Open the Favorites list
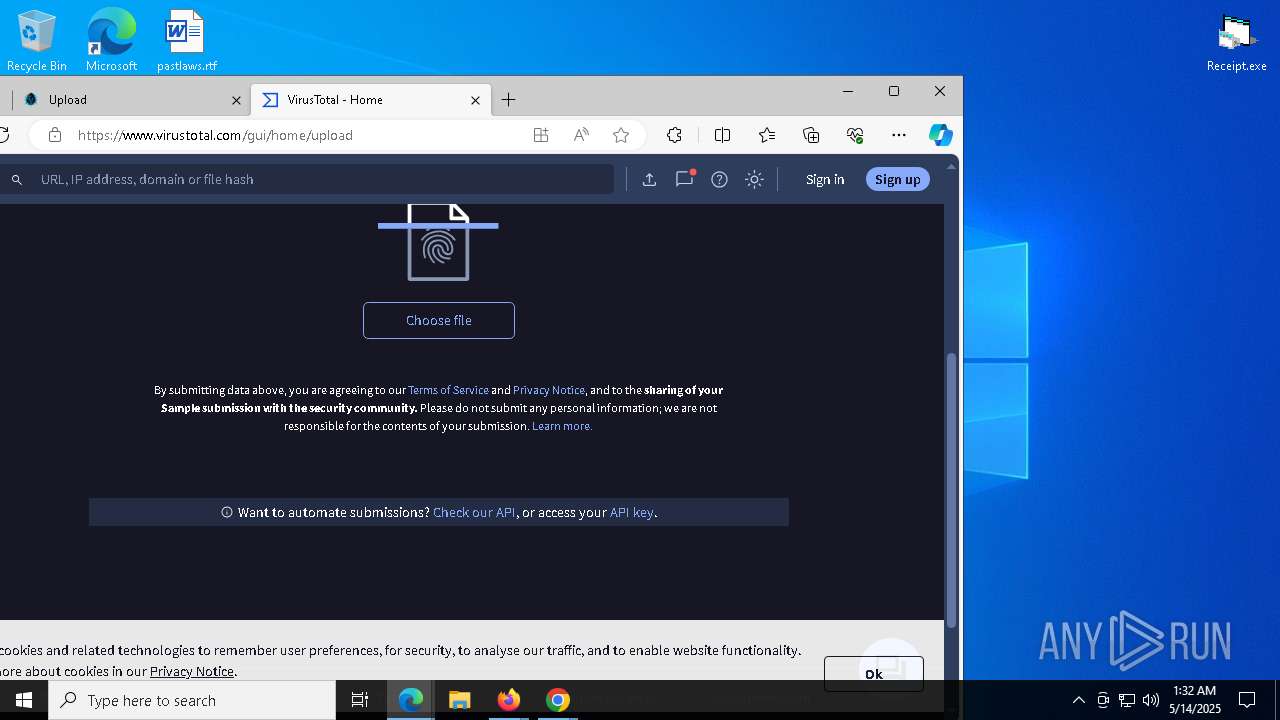Screen dimensions: 1280x720 [x=767, y=135]
